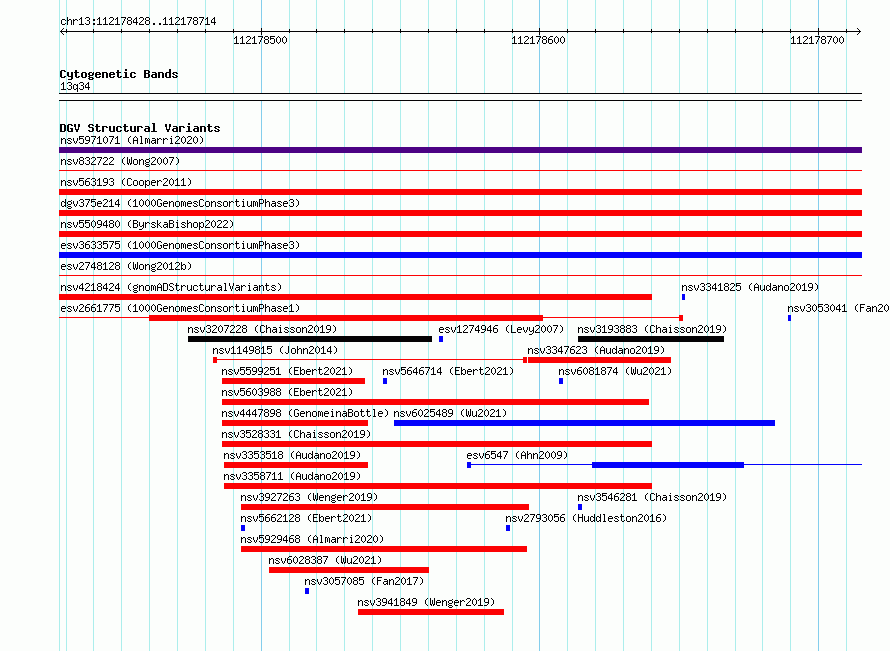Open nsv4218424 (gnomADStructuralVariants) label
This screenshot has height=651, width=890.
tap(171, 287)
